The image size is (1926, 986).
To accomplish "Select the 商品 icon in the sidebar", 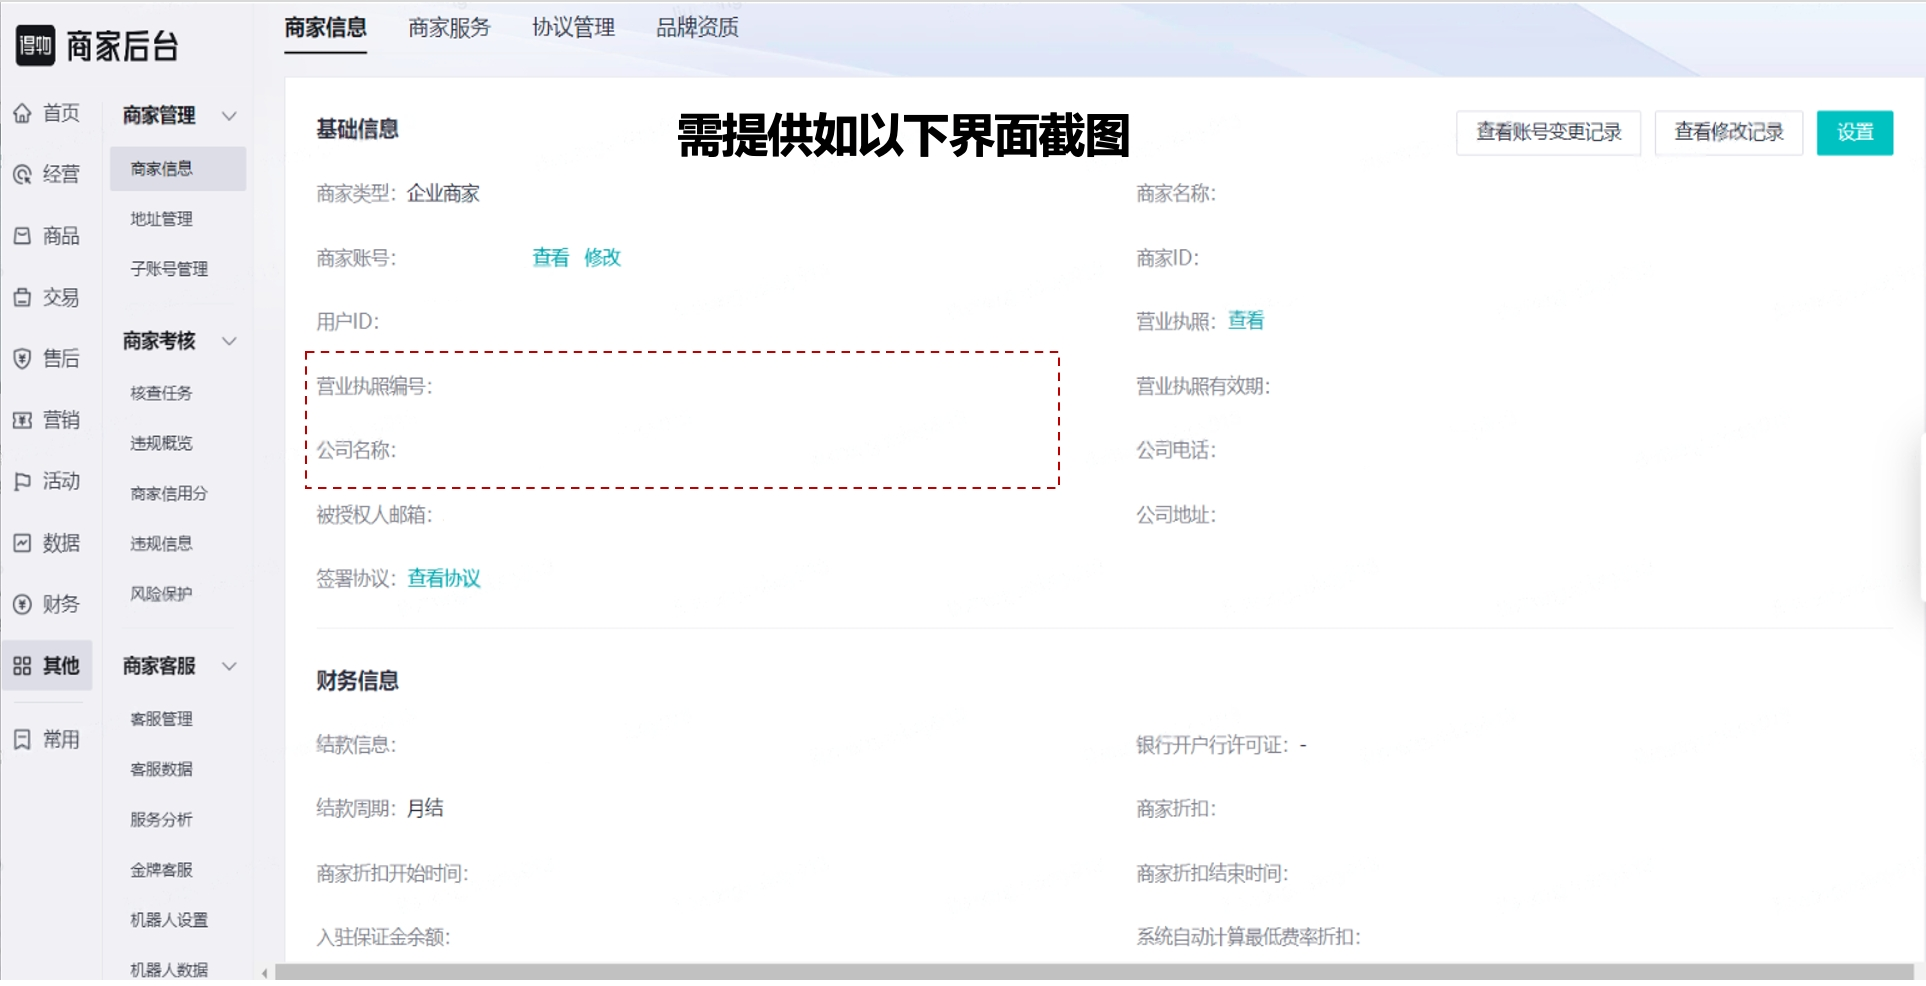I will [x=22, y=236].
